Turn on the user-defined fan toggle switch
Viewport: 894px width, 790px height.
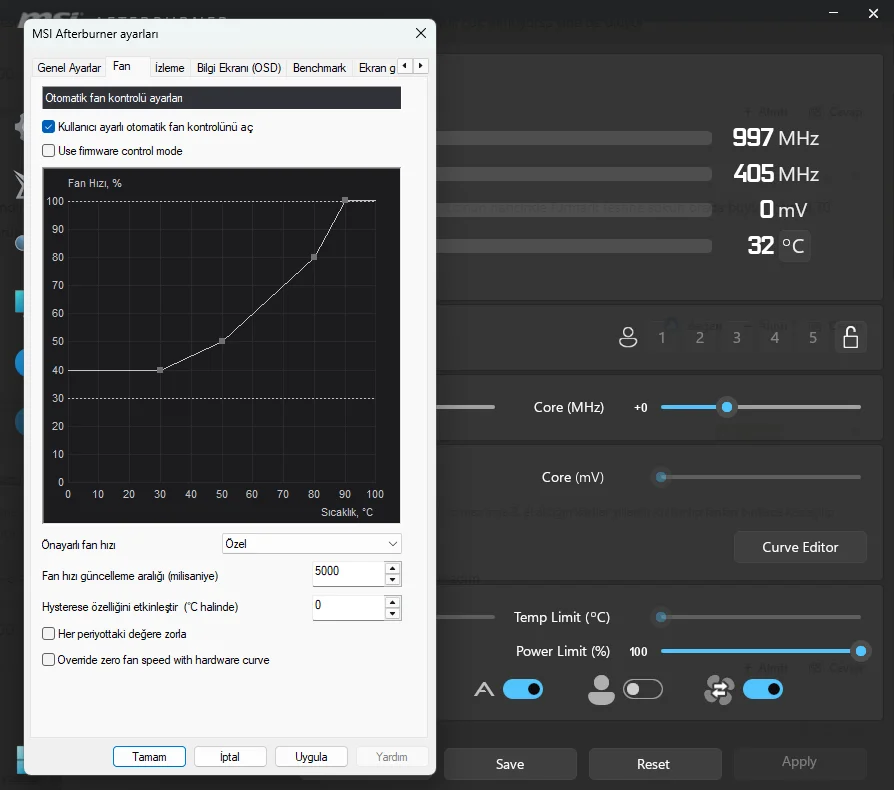pyautogui.click(x=642, y=689)
